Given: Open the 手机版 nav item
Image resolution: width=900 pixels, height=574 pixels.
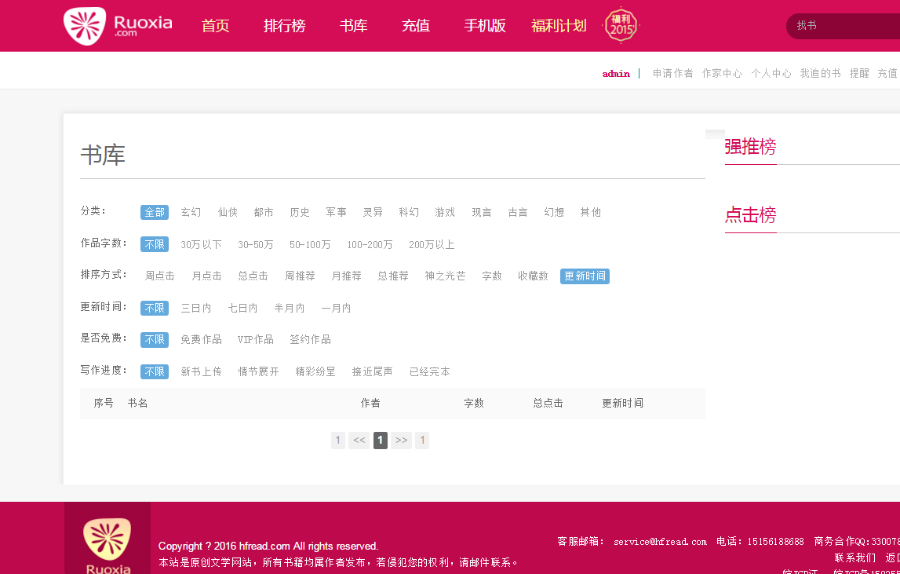Looking at the screenshot, I should [484, 26].
